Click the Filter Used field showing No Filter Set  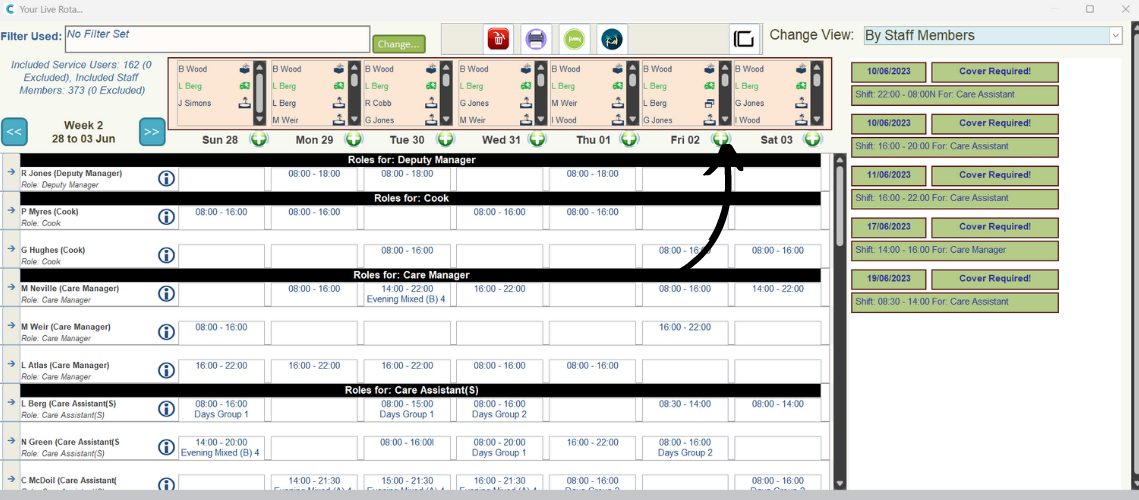click(x=218, y=39)
